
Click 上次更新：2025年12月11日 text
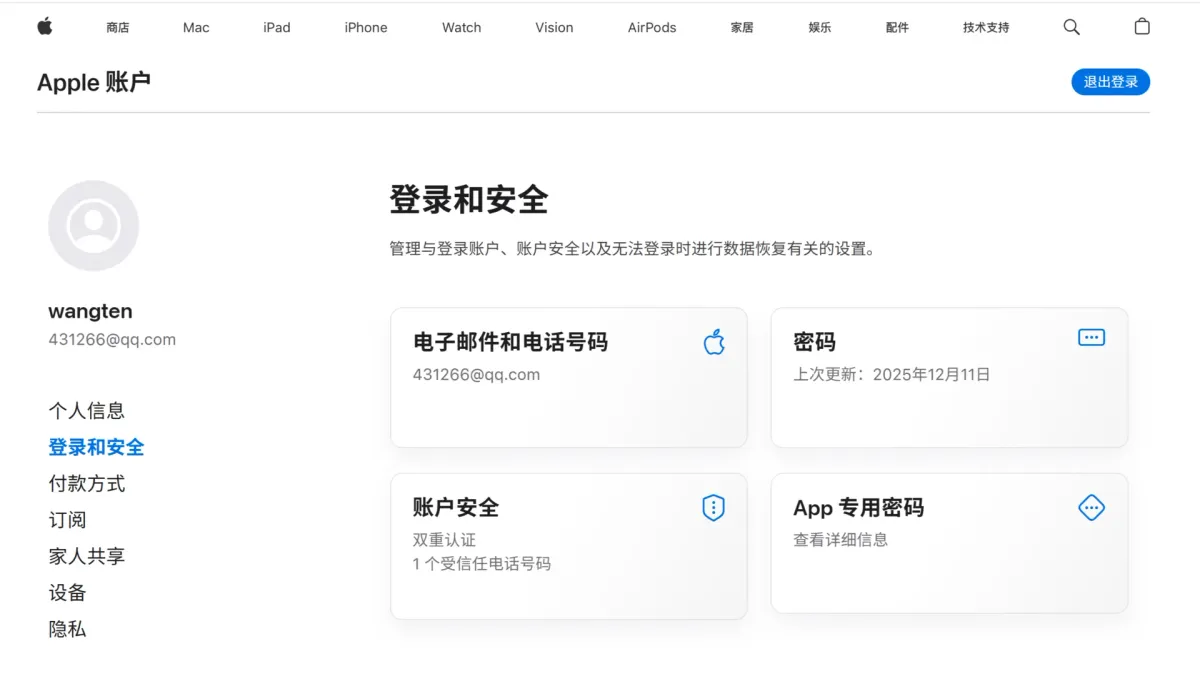point(892,375)
